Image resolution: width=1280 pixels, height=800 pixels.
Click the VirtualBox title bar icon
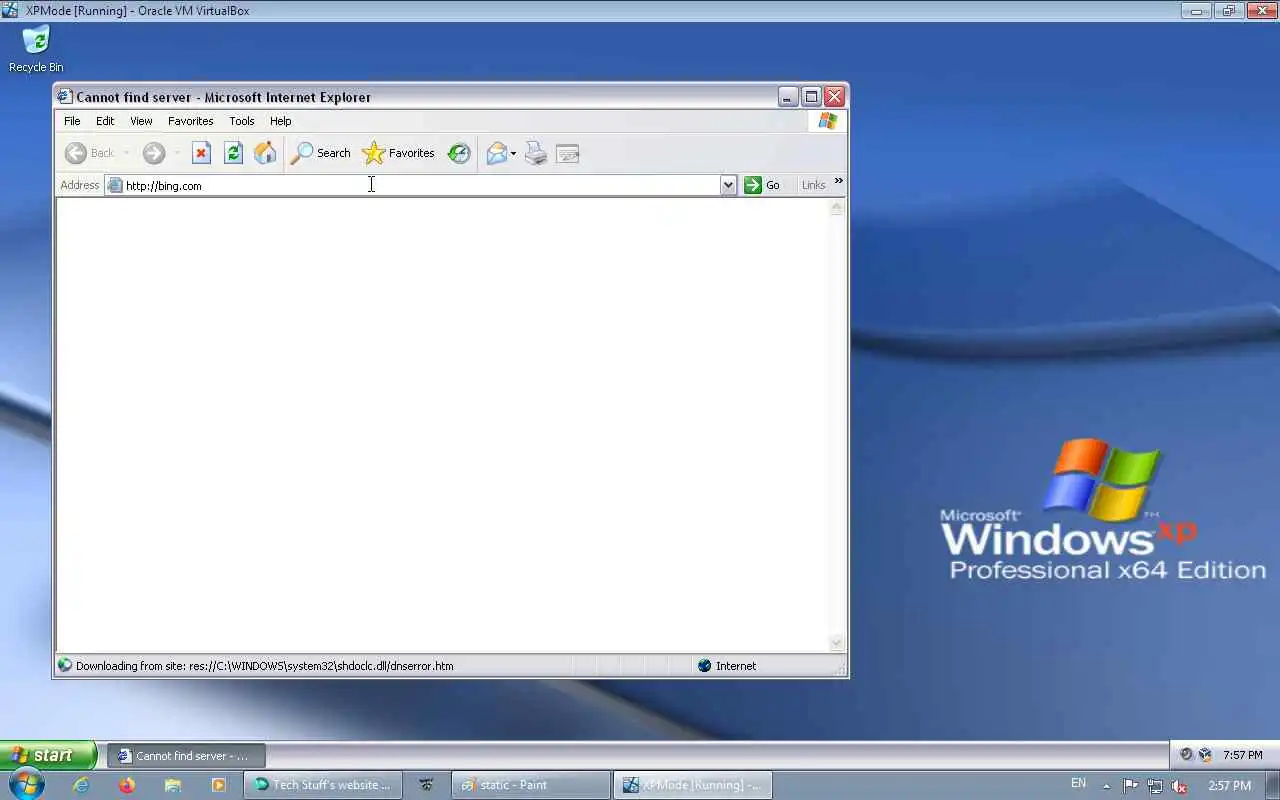click(x=10, y=10)
